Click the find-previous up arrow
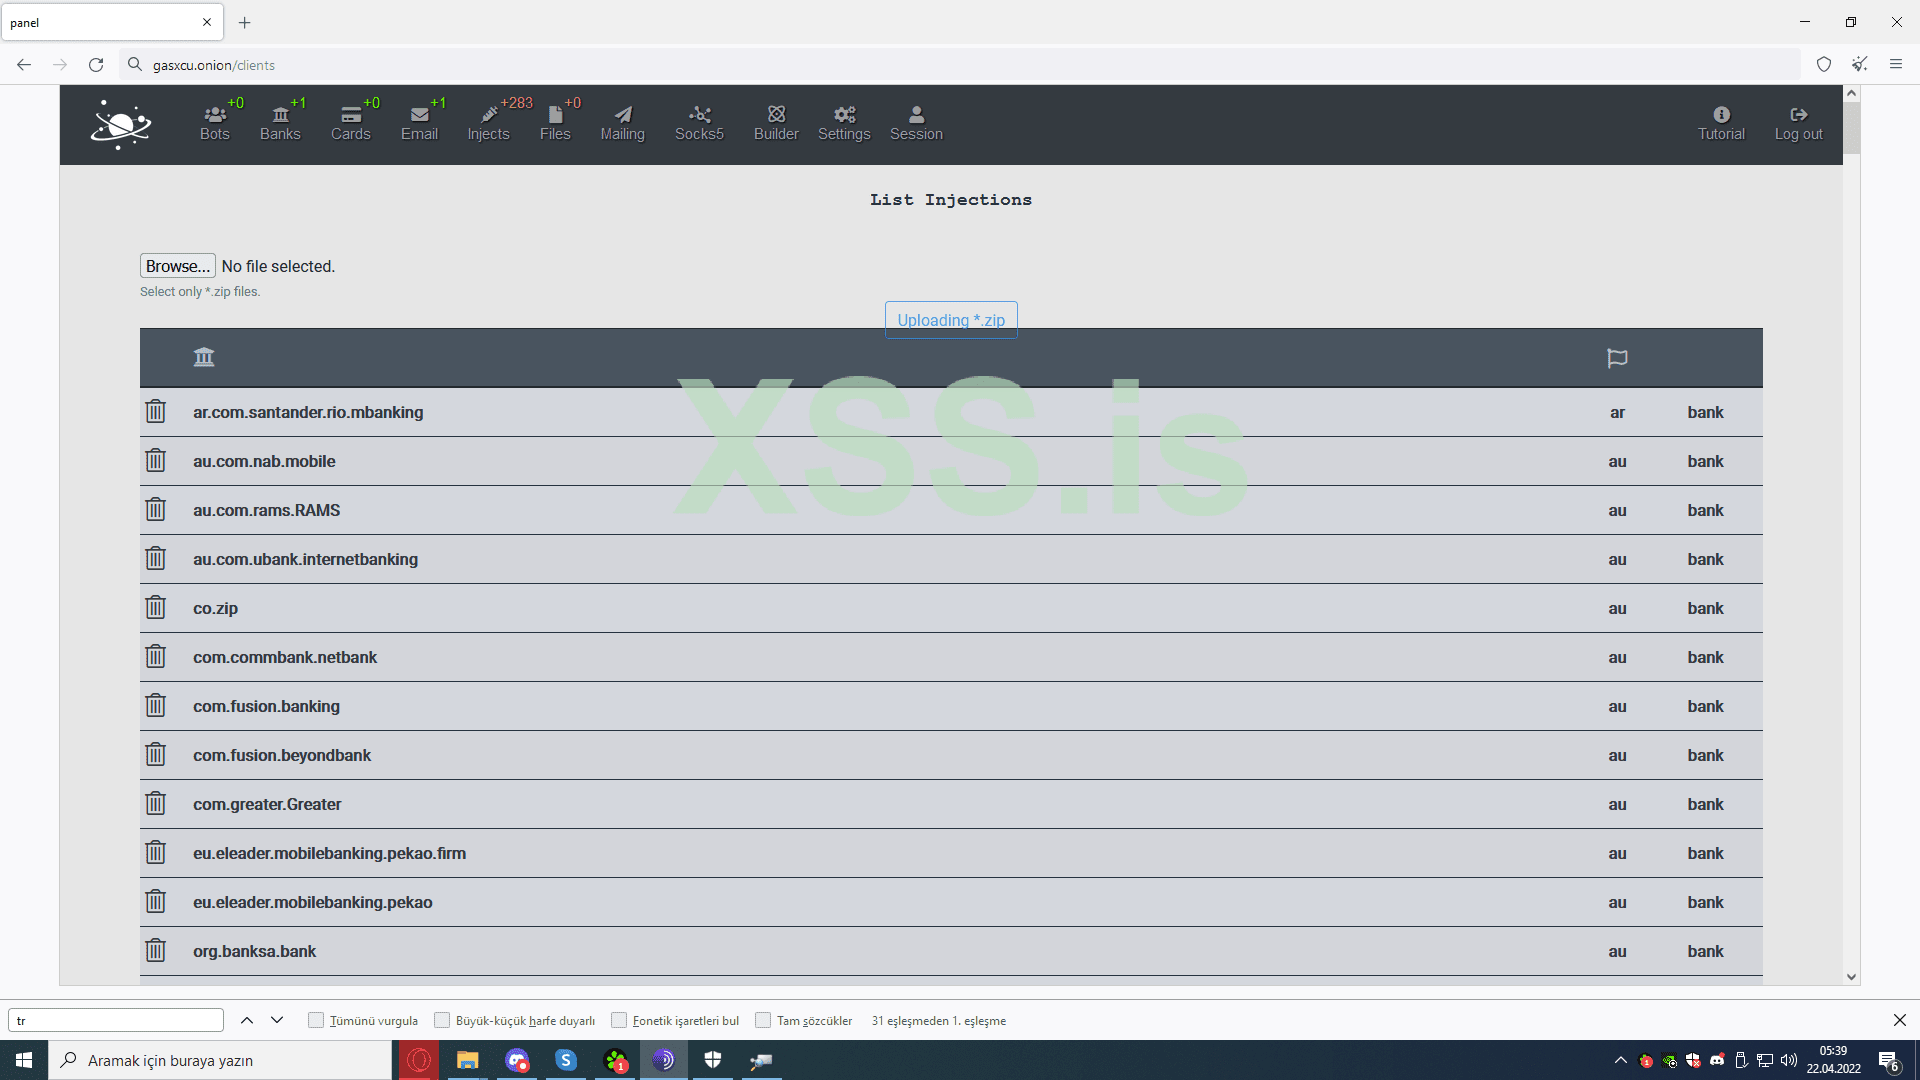 [246, 1020]
